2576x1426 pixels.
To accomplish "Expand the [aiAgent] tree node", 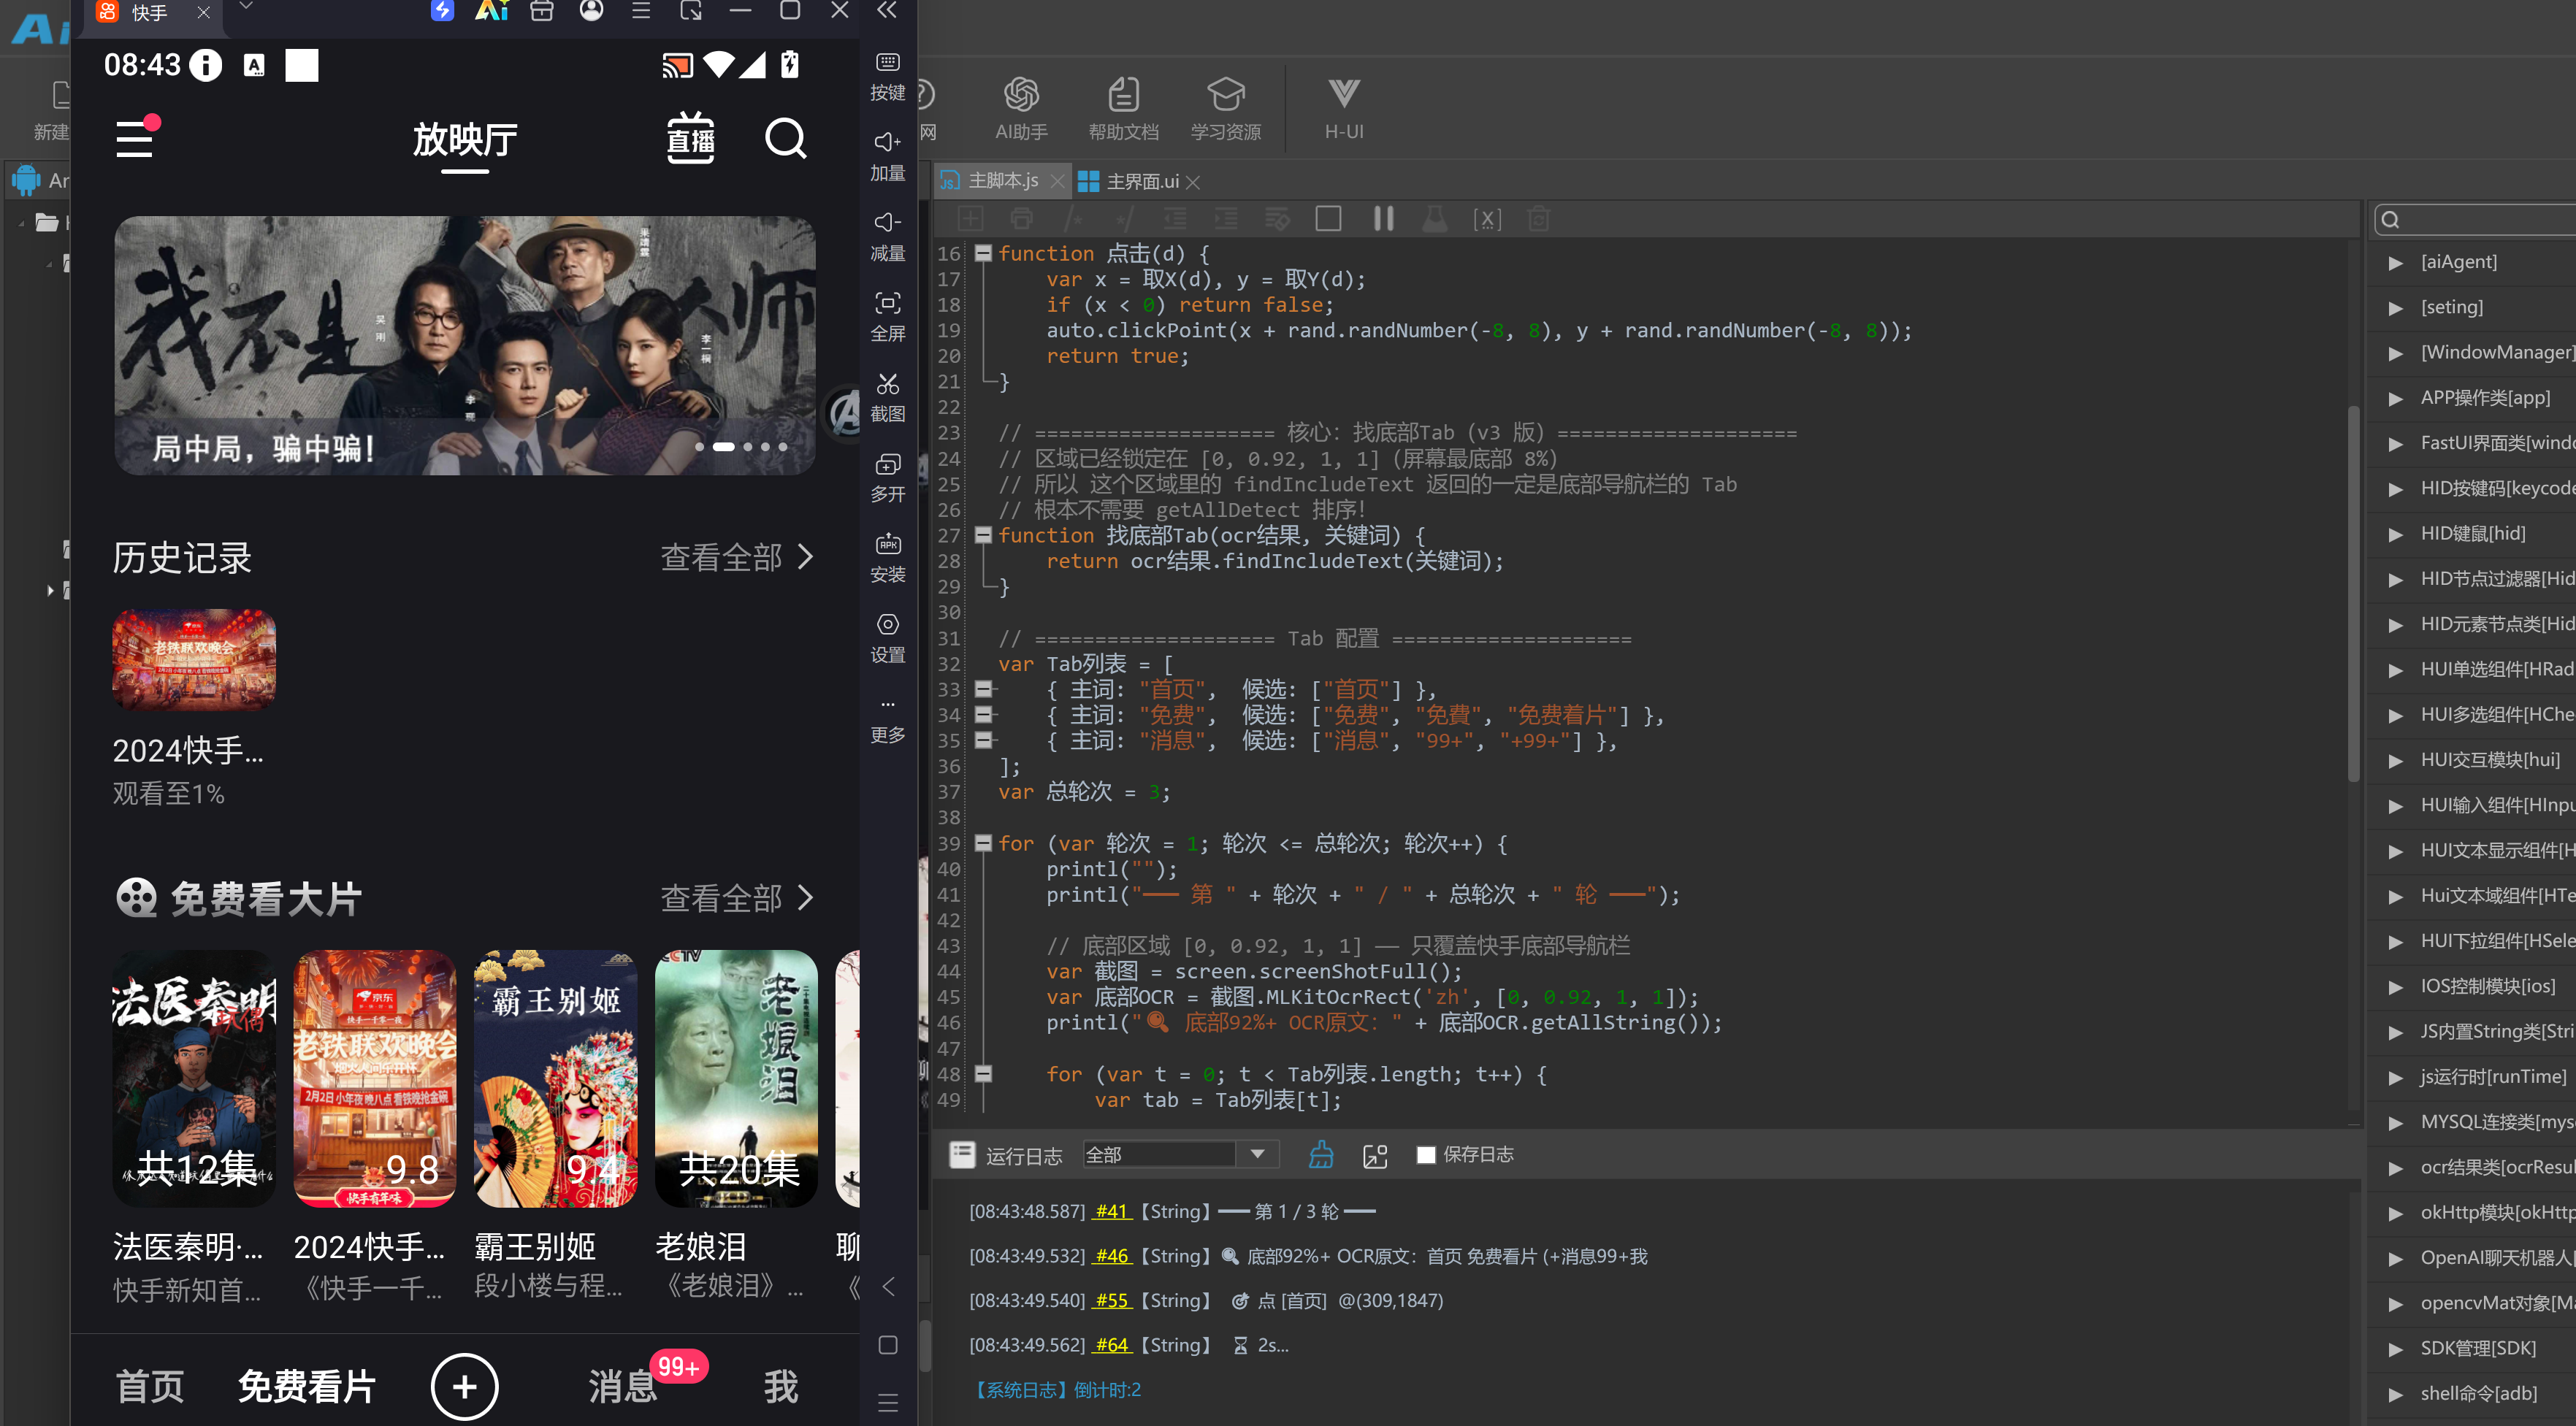I will click(2395, 262).
